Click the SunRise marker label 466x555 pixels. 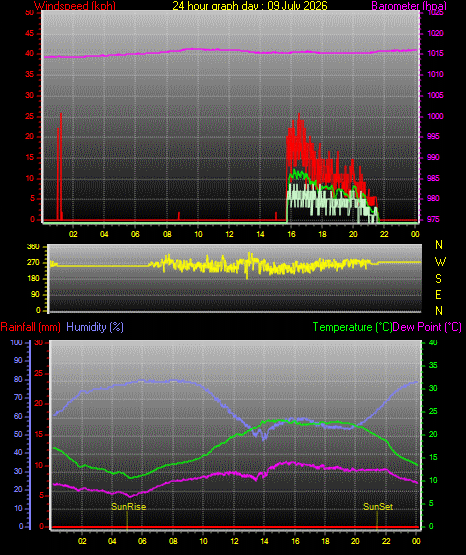point(128,507)
